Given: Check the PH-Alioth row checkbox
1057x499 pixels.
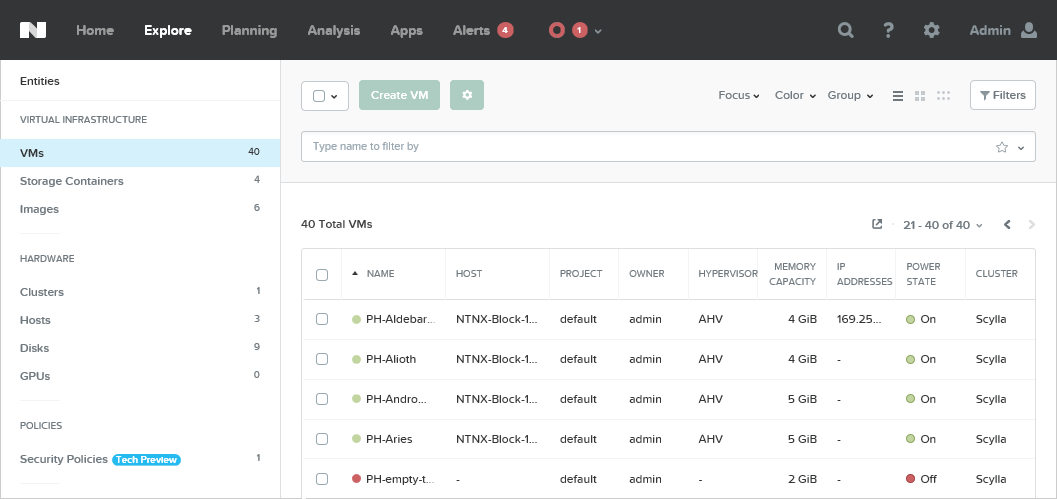Looking at the screenshot, I should 322,359.
